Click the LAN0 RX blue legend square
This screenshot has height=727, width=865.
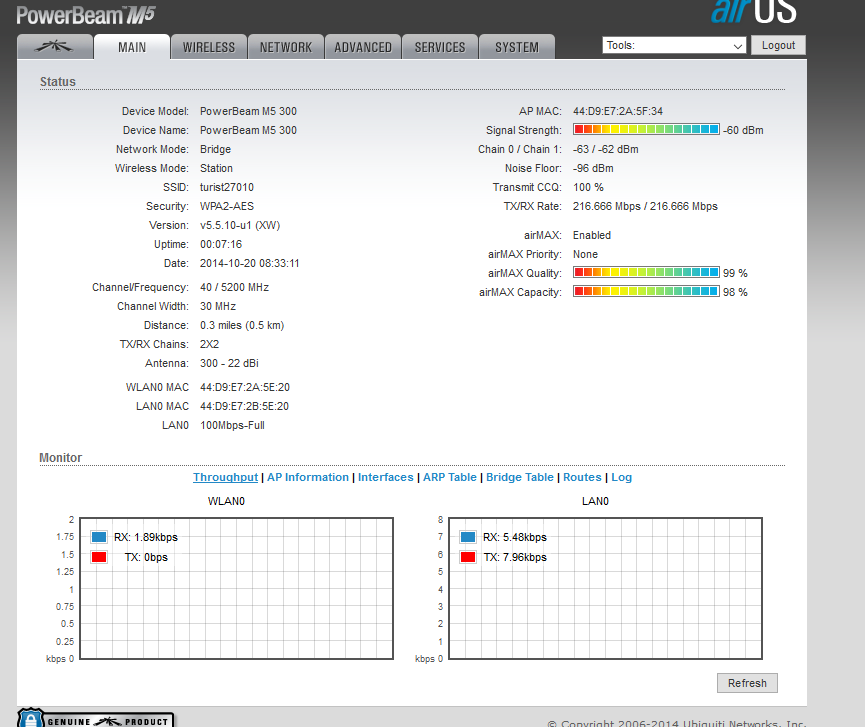[468, 537]
